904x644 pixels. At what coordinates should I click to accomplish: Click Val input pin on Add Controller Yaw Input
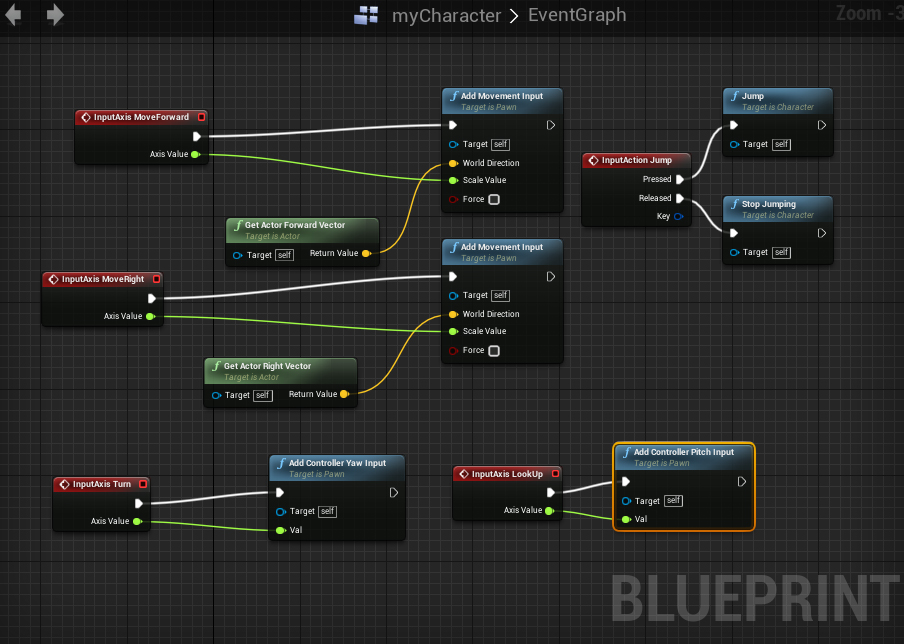[280, 530]
